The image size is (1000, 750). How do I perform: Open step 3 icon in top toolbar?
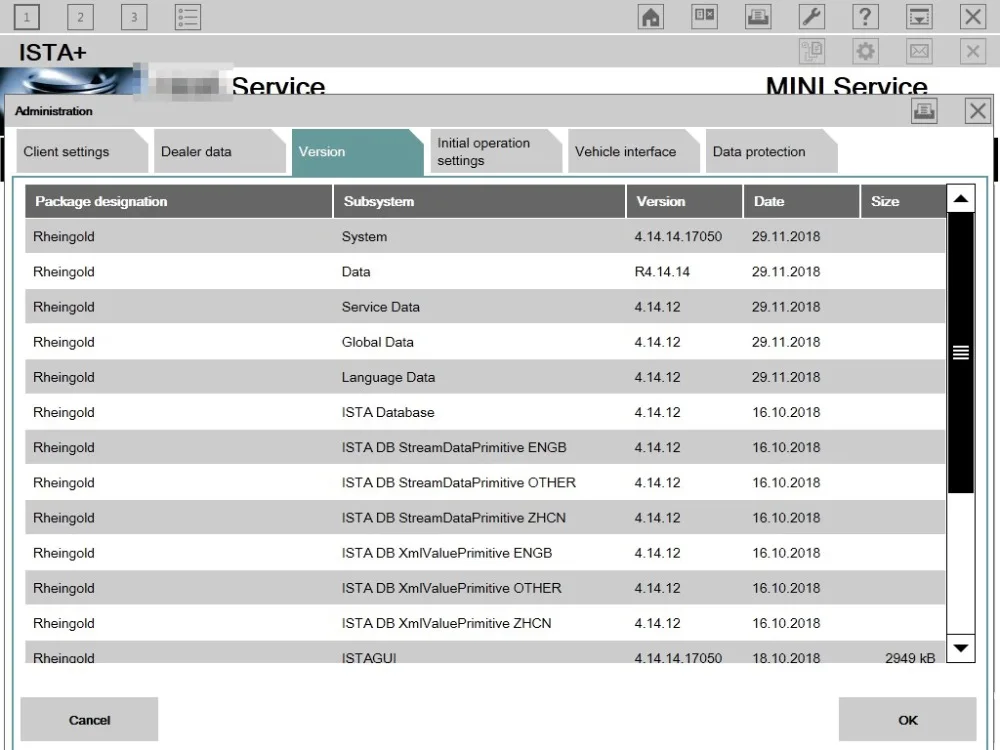coord(134,17)
